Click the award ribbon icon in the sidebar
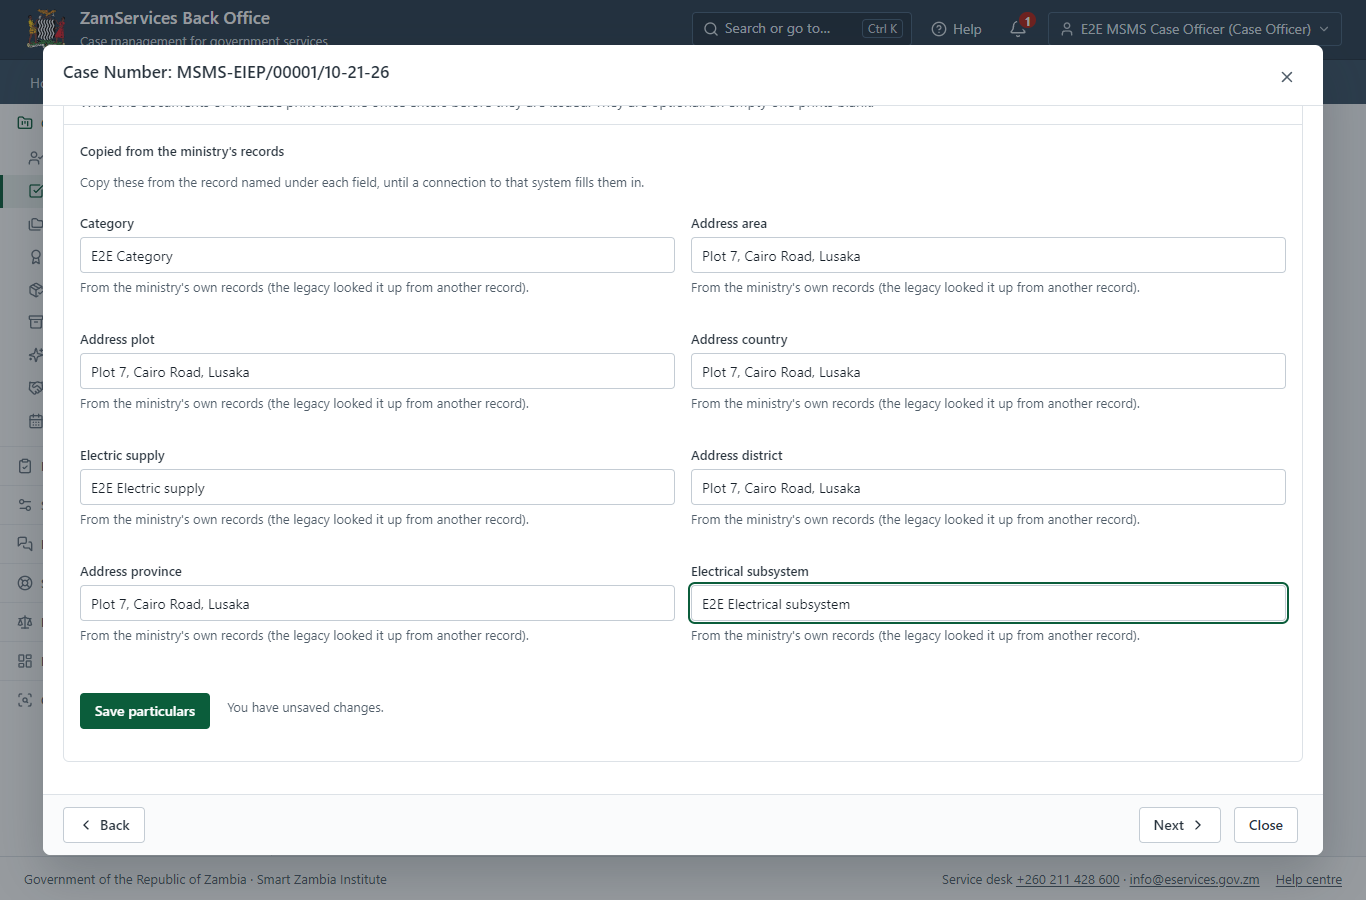Screen dimensions: 1366x900 tap(36, 257)
